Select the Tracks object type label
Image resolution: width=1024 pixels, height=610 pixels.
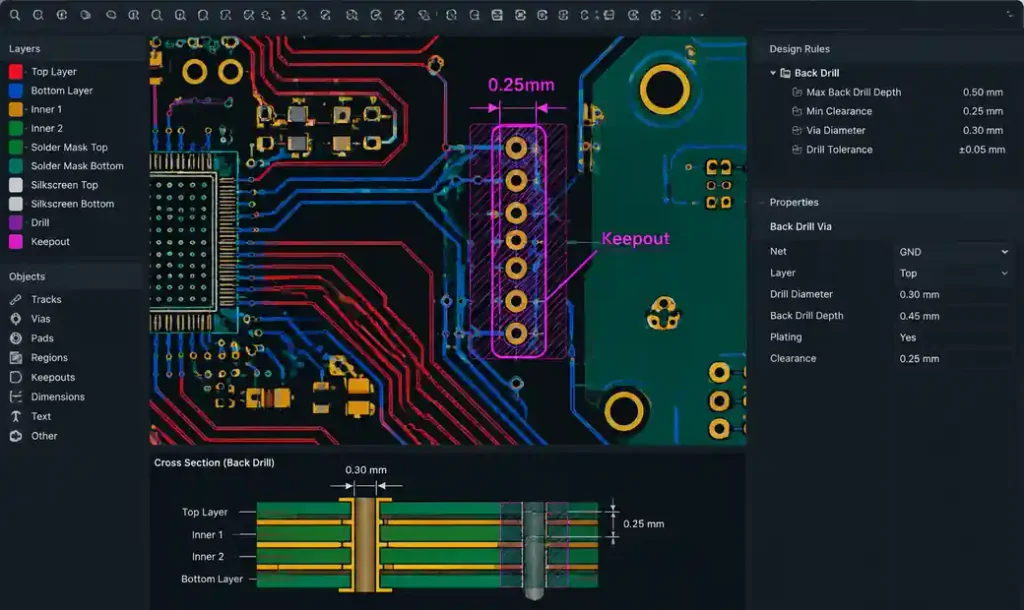[46, 300]
